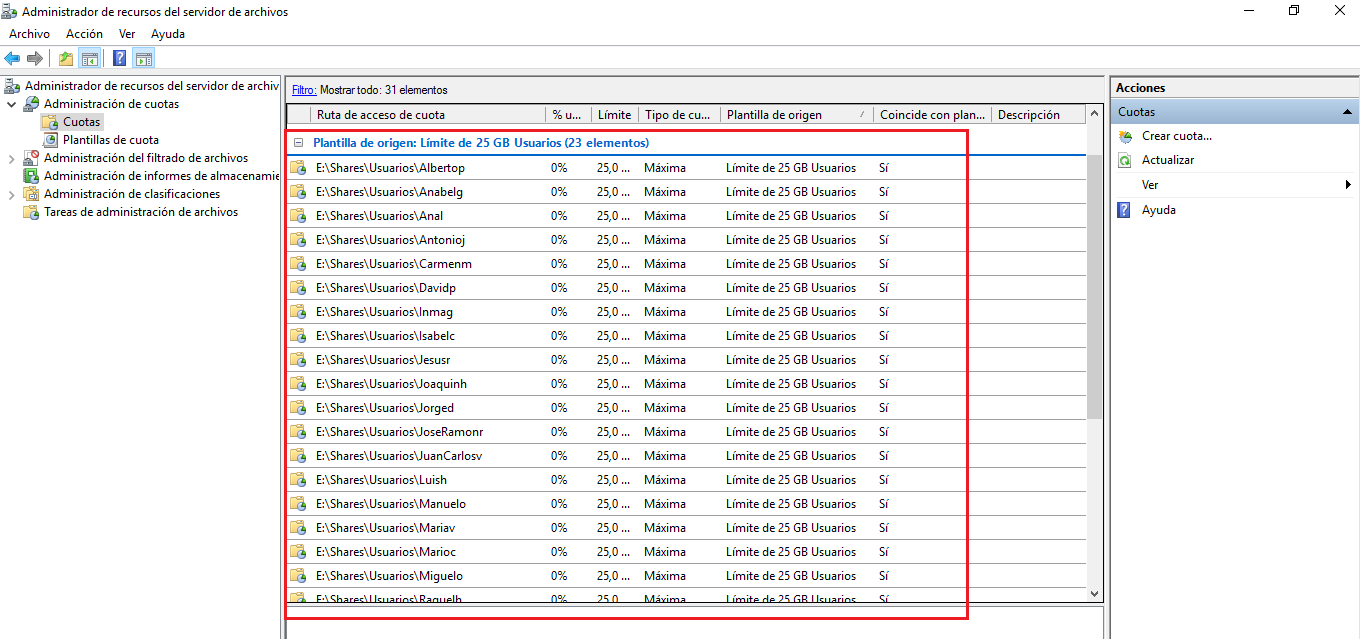Expand Administración del filtrado de archivos node
Image resolution: width=1360 pixels, height=639 pixels.
[12, 158]
